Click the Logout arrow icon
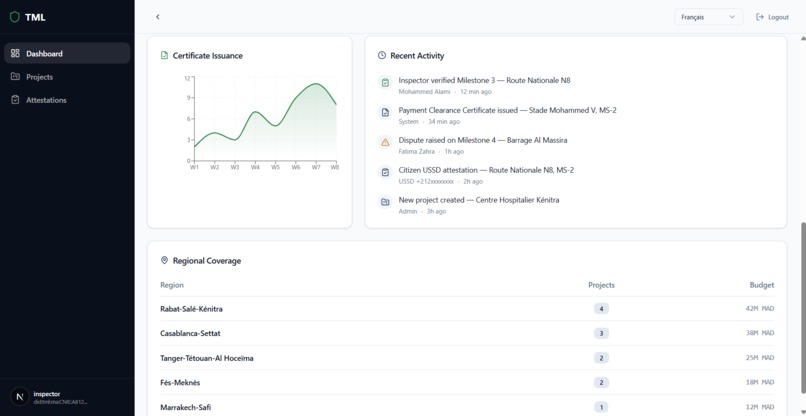 [x=760, y=17]
